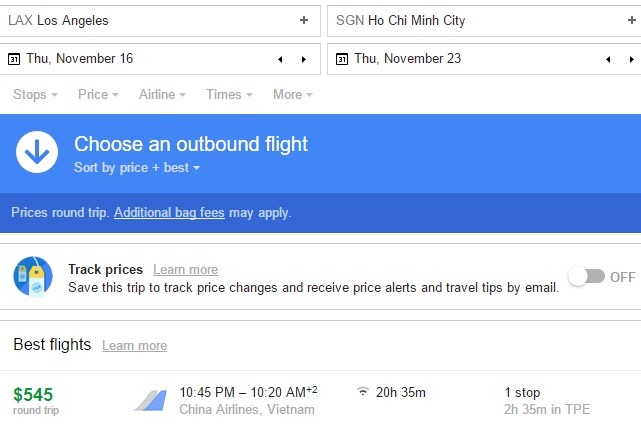Open the More filters menu

click(293, 94)
